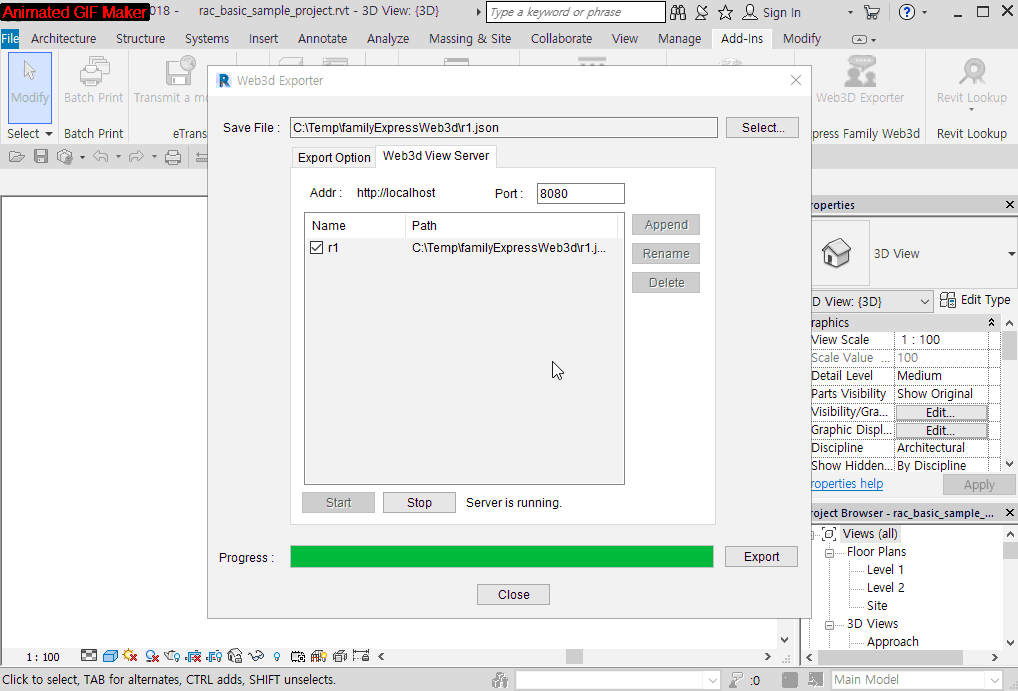The width and height of the screenshot is (1018, 691).
Task: Open the Help question mark icon
Action: [907, 12]
